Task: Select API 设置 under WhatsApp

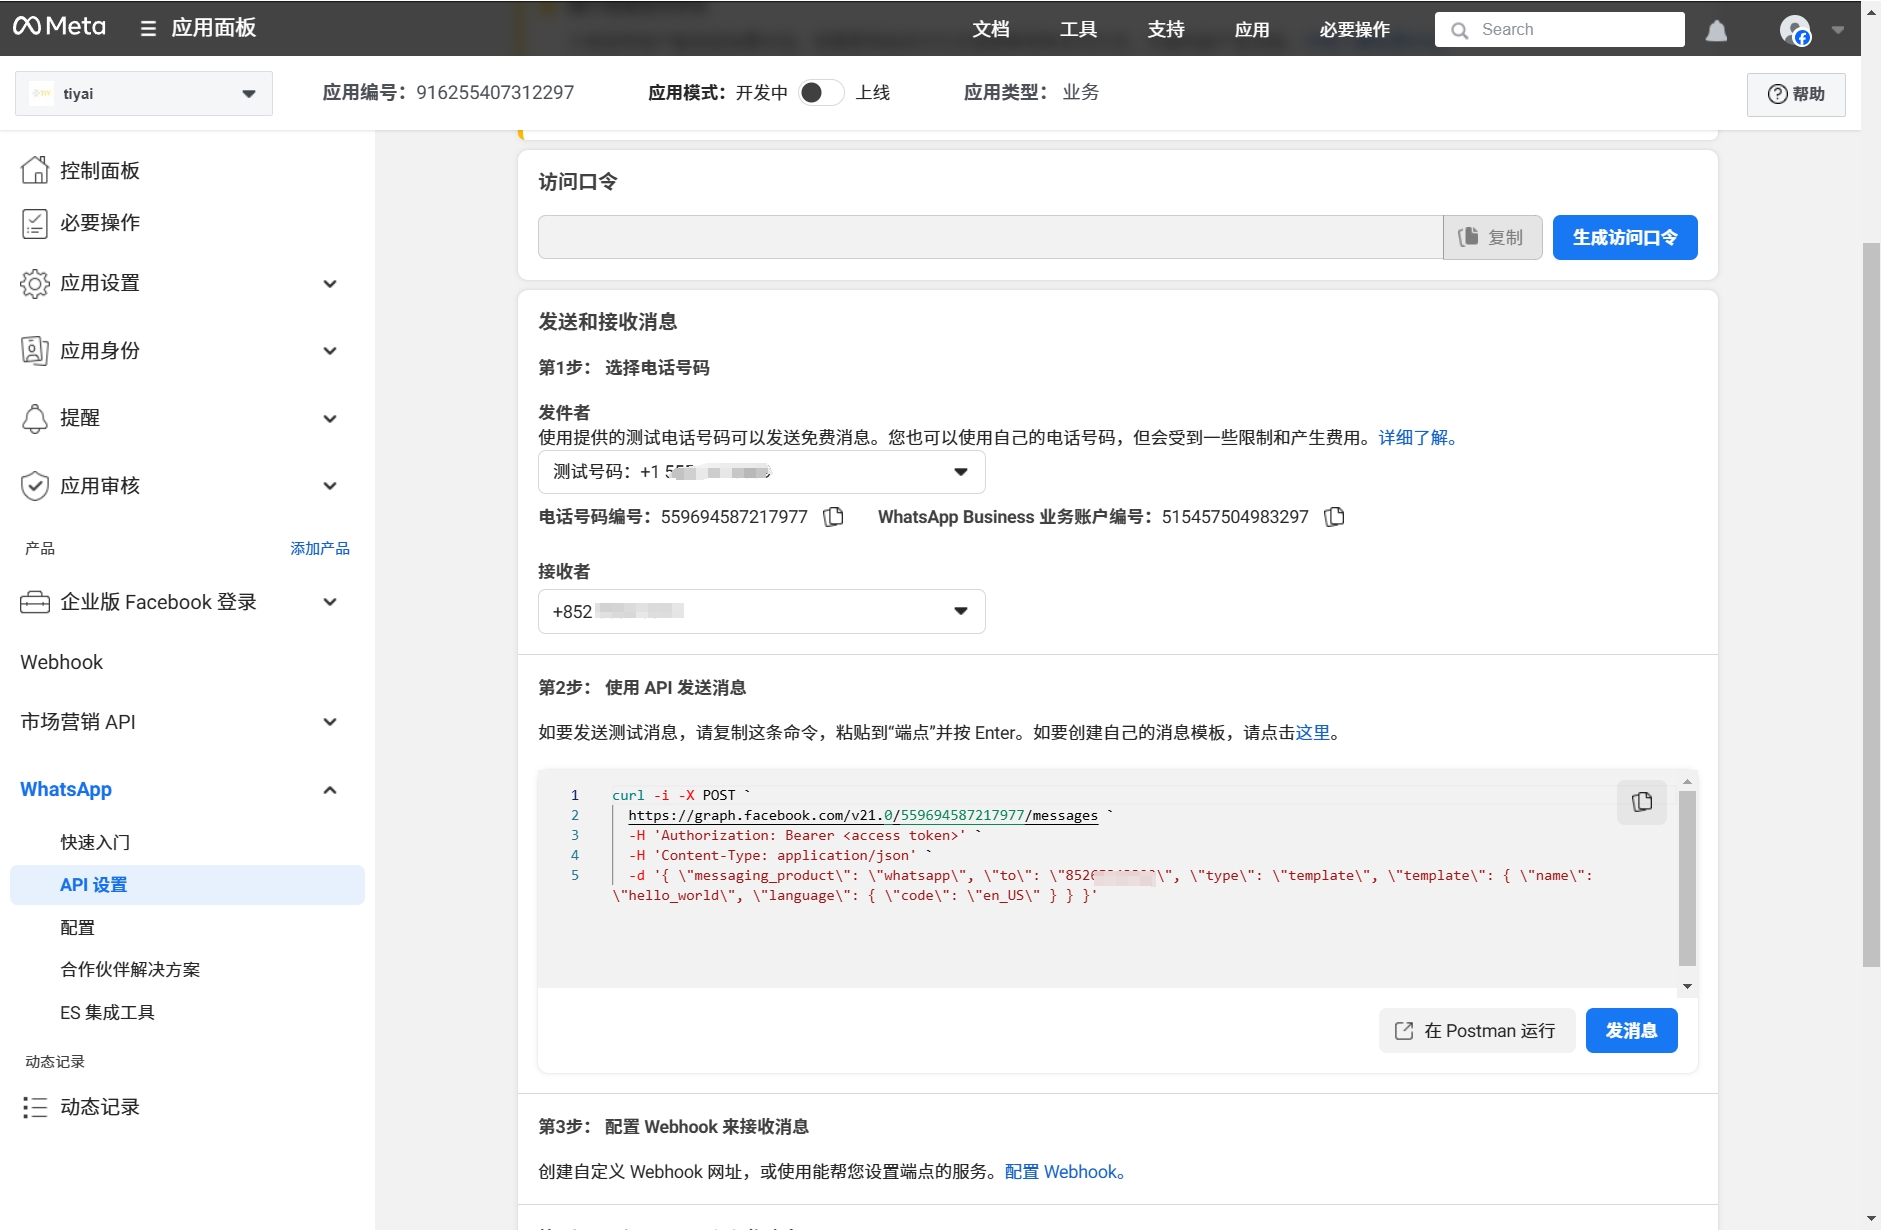Action: click(187, 885)
